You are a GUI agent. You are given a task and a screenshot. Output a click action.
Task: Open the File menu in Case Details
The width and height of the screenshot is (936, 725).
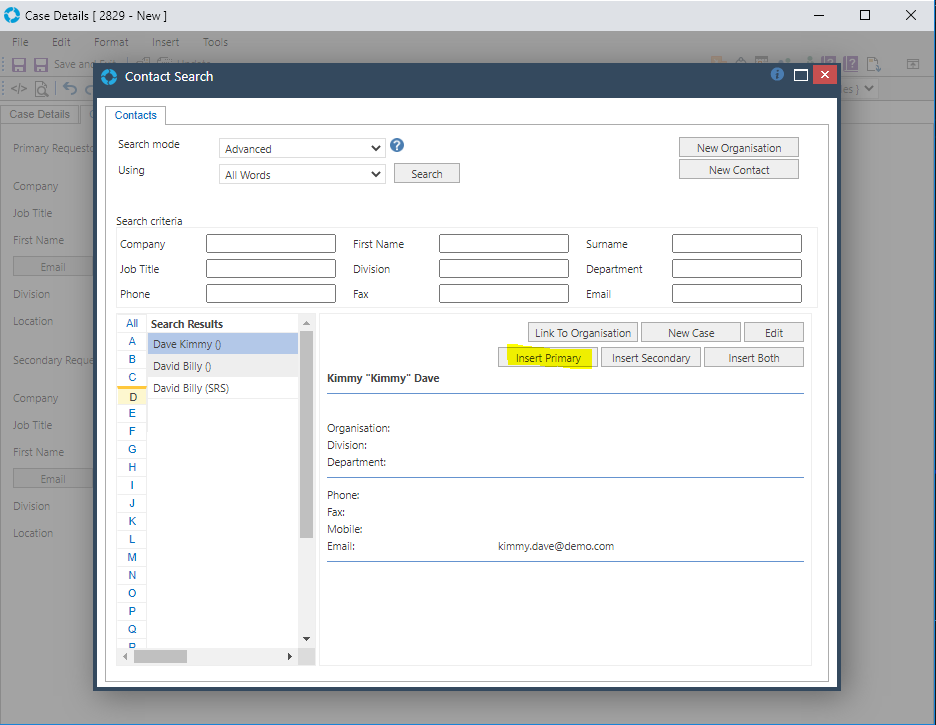(20, 42)
